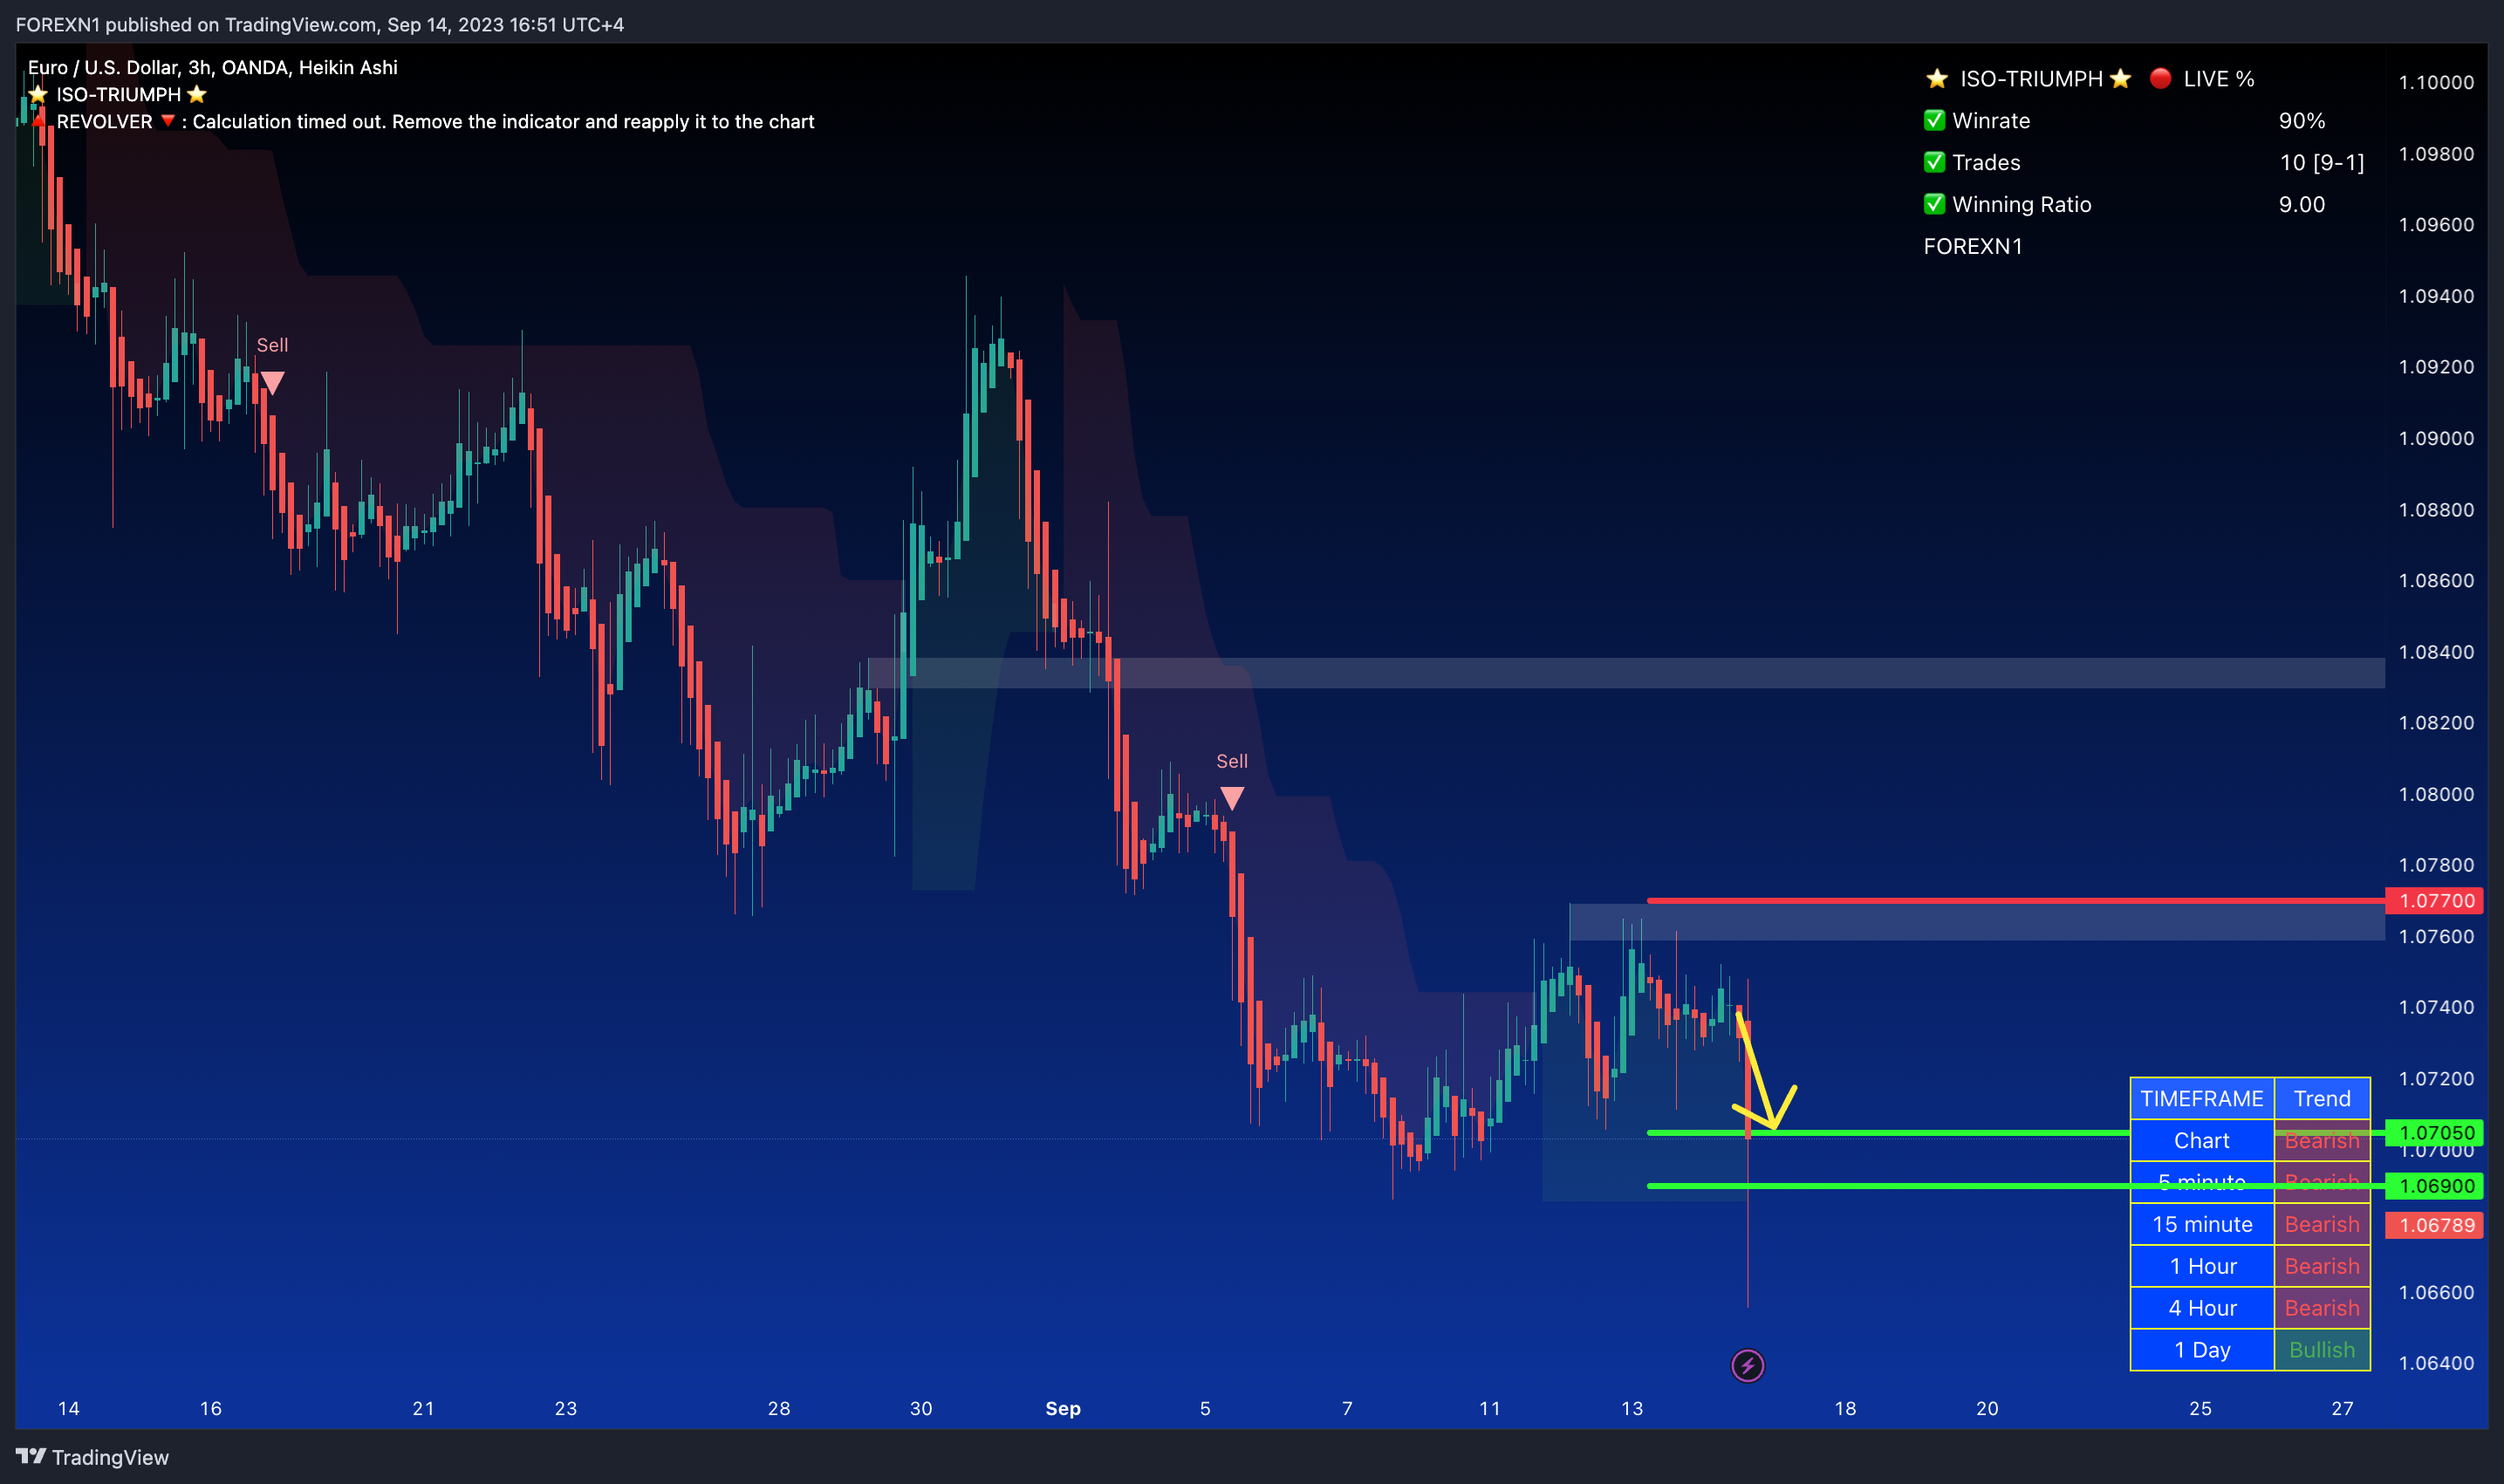This screenshot has width=2504, height=1484.
Task: Click the 1 Hour timeframe row
Action: click(x=2250, y=1266)
